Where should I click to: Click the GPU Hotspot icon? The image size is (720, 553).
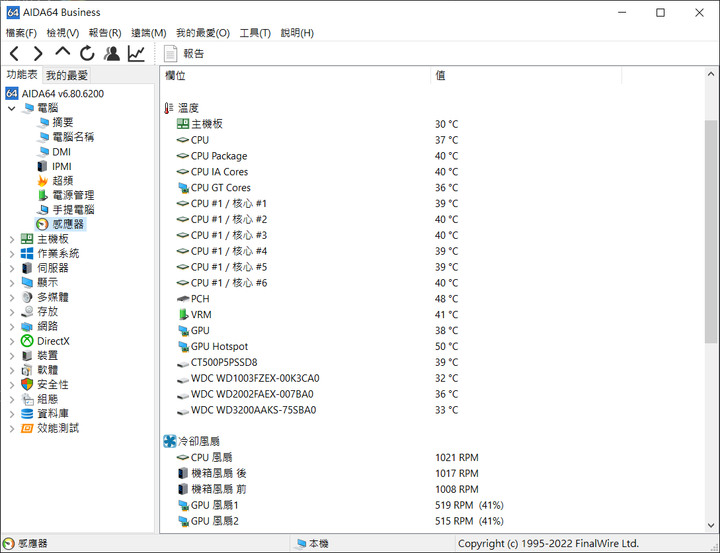point(183,346)
